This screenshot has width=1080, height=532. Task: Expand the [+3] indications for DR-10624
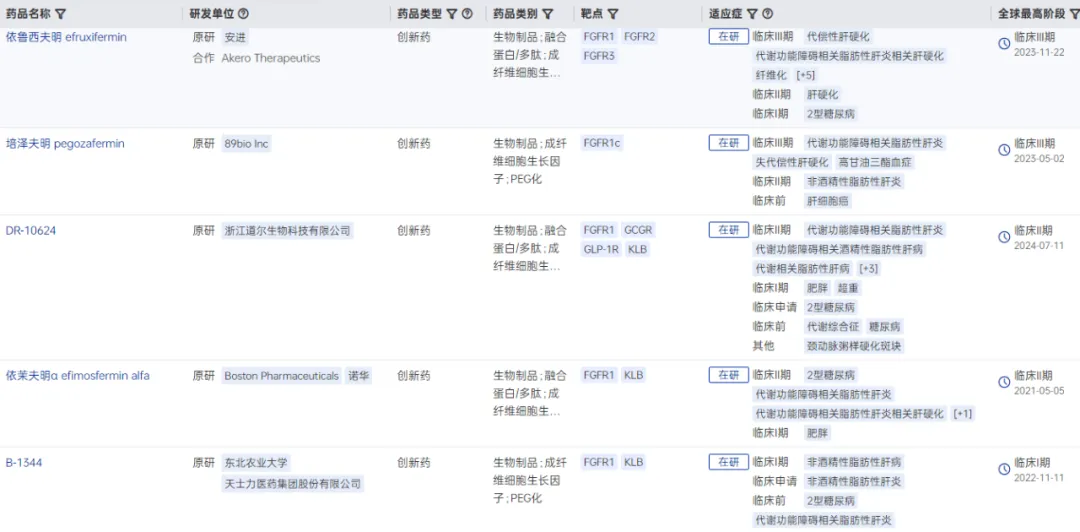tap(869, 269)
